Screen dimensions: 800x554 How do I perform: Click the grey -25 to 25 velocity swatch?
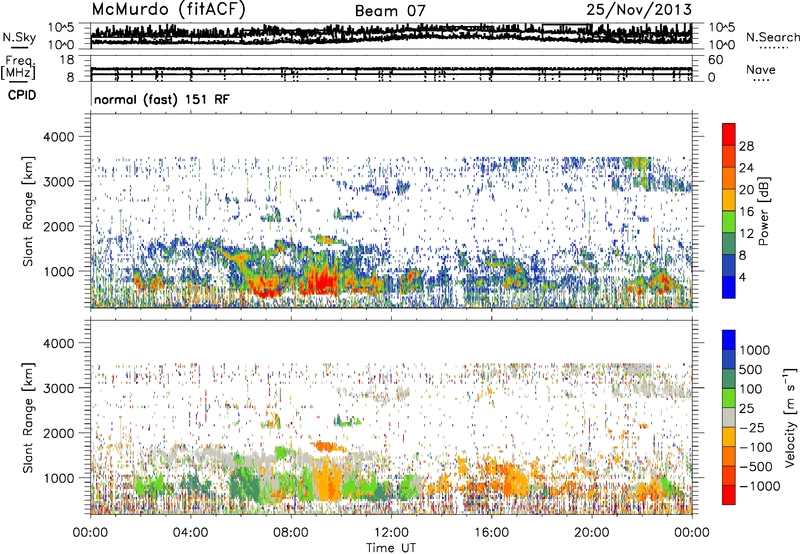click(729, 417)
